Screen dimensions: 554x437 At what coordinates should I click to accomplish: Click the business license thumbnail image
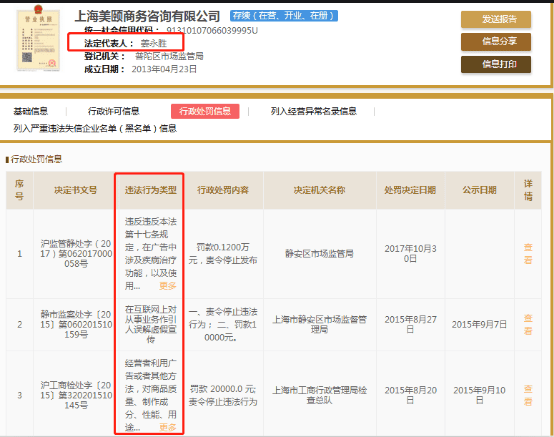pos(38,39)
